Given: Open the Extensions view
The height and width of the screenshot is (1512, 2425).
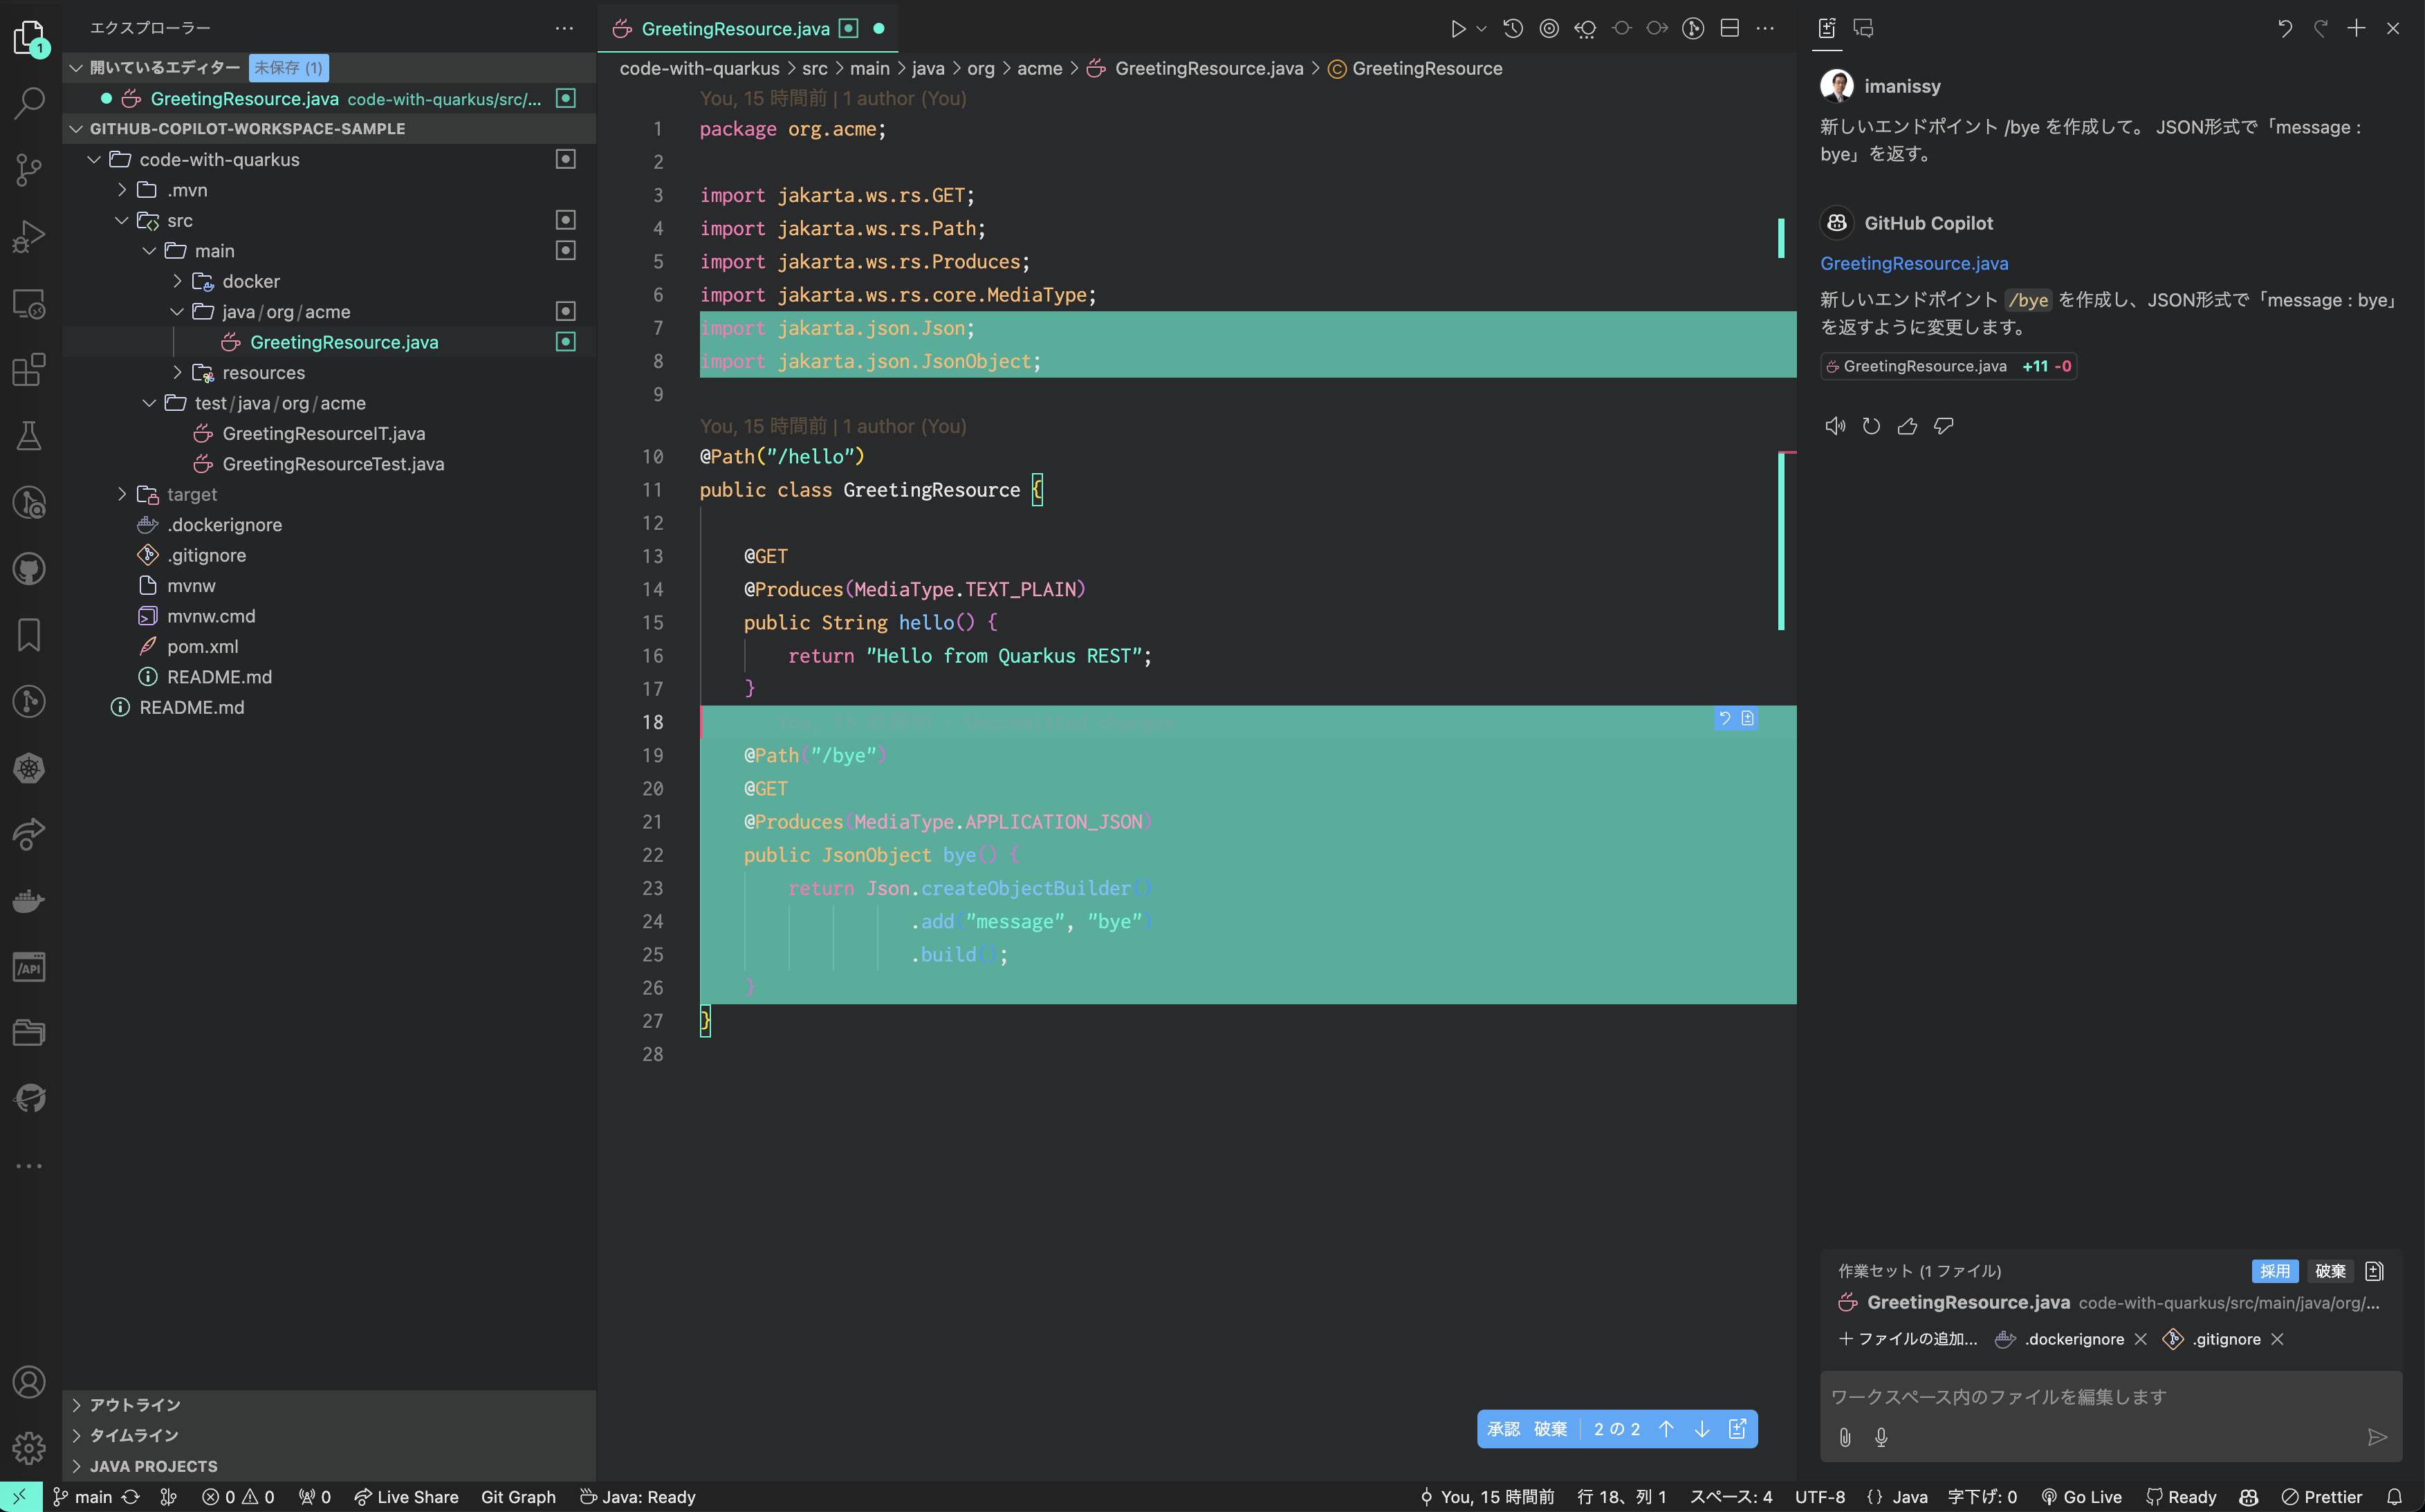Looking at the screenshot, I should (29, 369).
